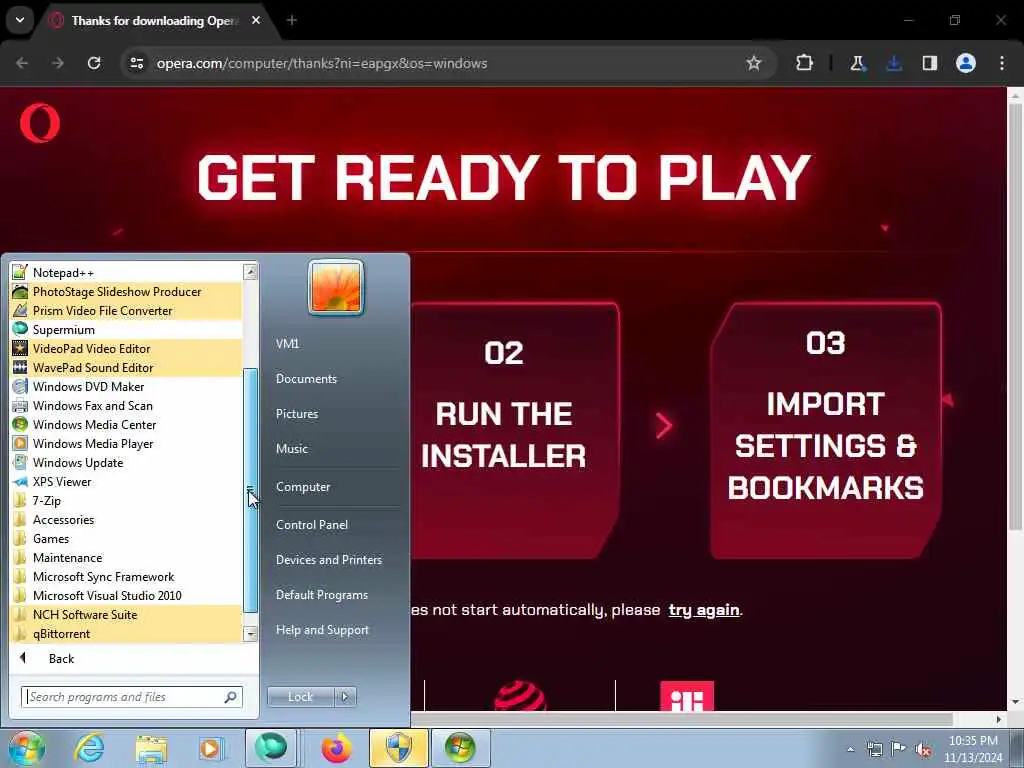The height and width of the screenshot is (768, 1024).
Task: Open browser three-dot menu
Action: tap(1002, 63)
